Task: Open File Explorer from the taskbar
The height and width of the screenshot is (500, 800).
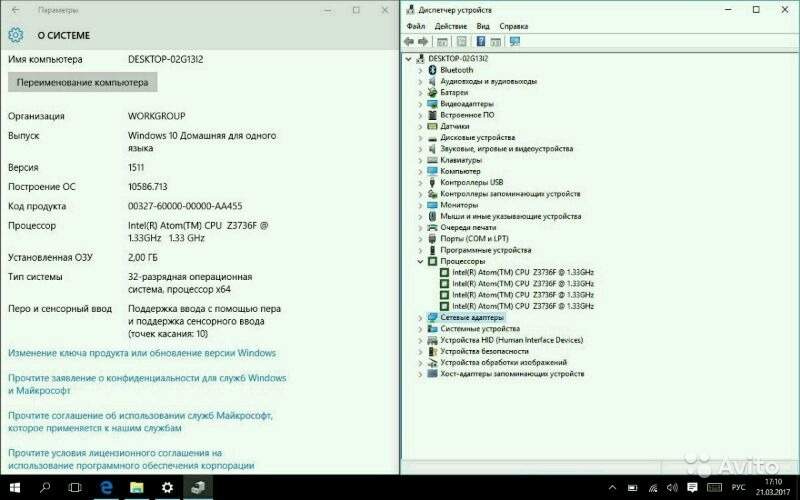Action: click(136, 487)
